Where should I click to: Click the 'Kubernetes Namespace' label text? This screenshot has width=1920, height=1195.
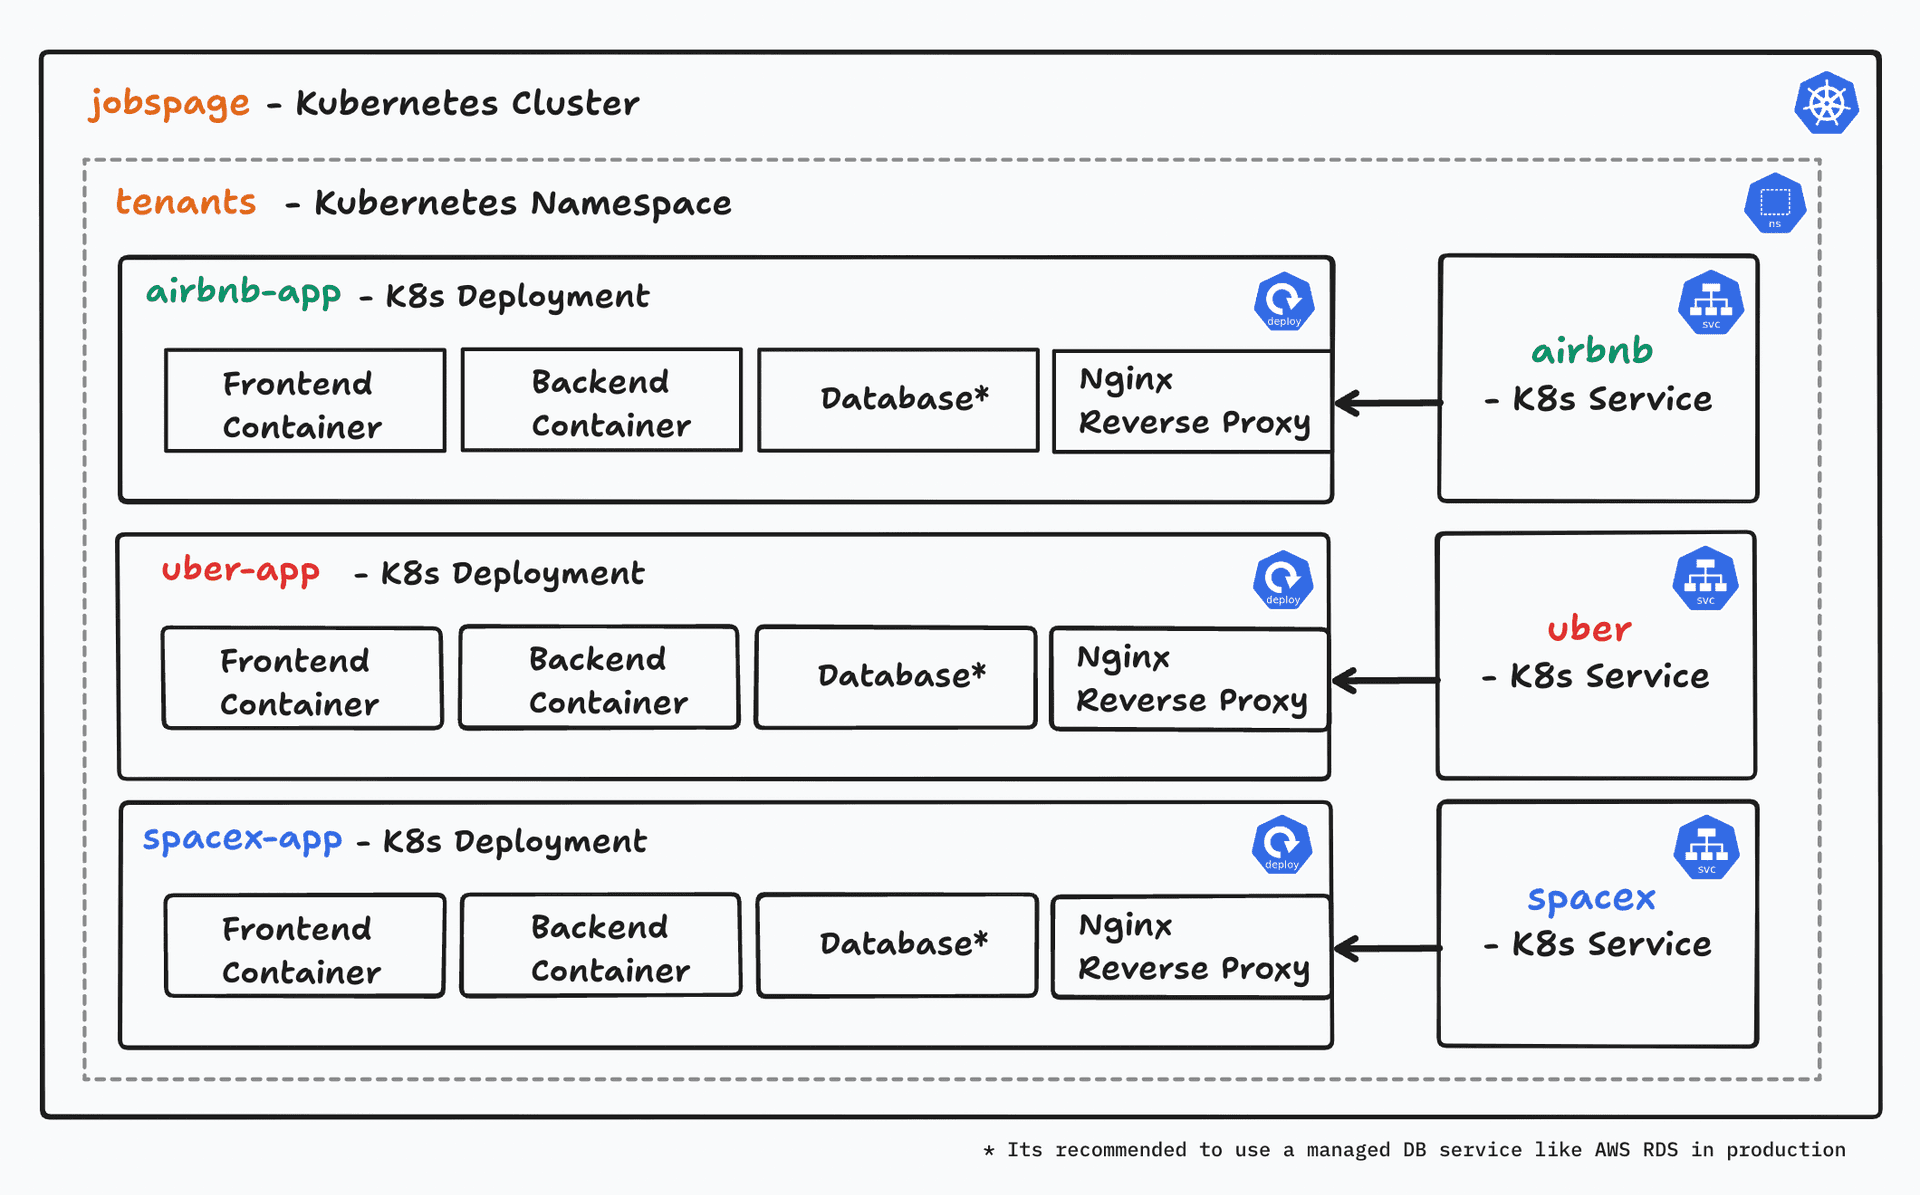[x=523, y=204]
